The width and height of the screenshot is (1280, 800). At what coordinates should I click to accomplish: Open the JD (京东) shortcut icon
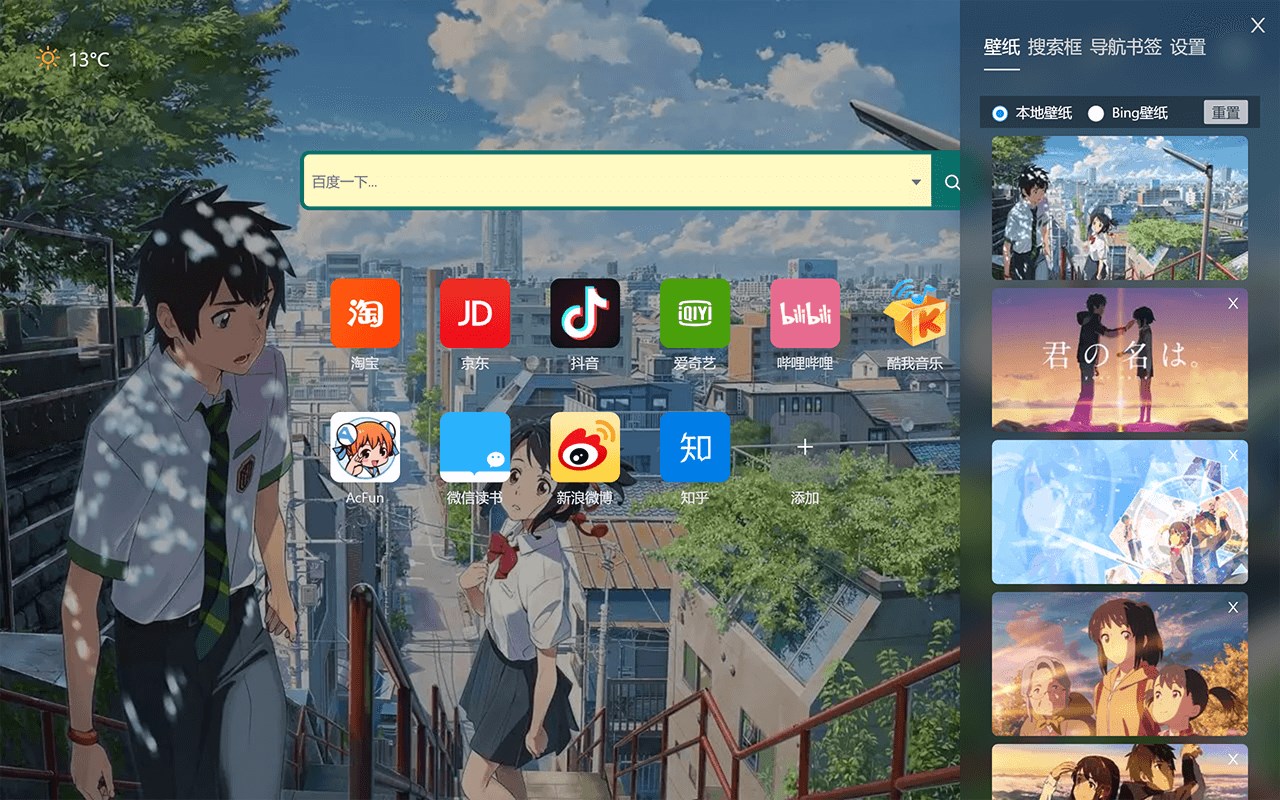click(475, 313)
